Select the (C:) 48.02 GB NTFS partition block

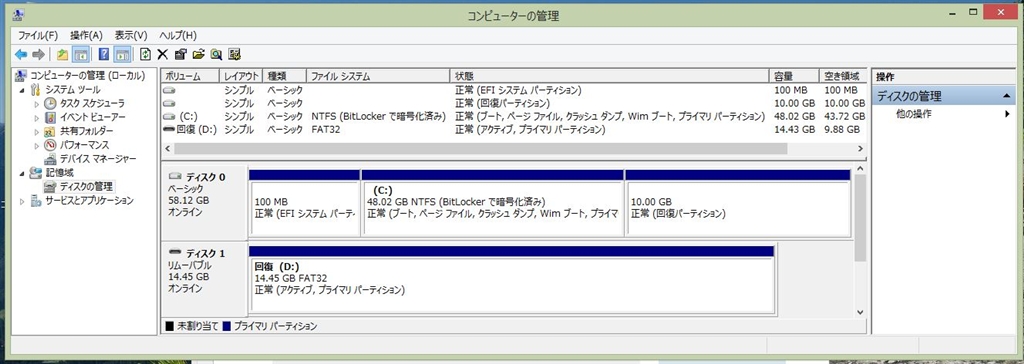coord(492,203)
